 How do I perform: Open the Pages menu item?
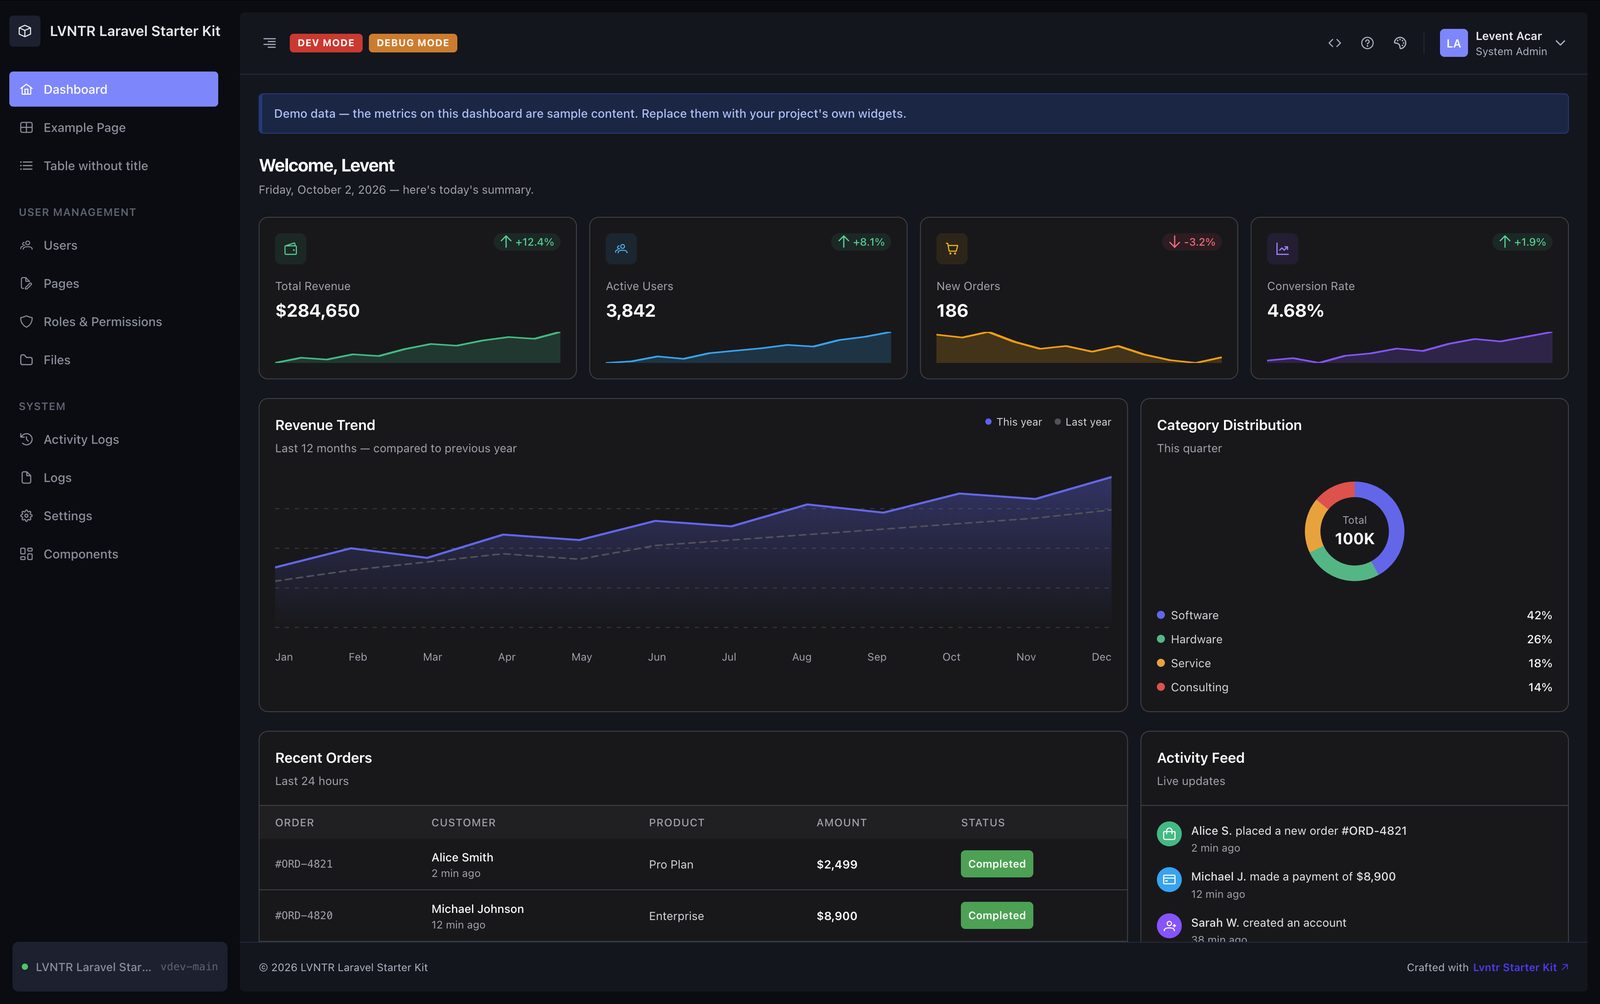click(x=114, y=283)
